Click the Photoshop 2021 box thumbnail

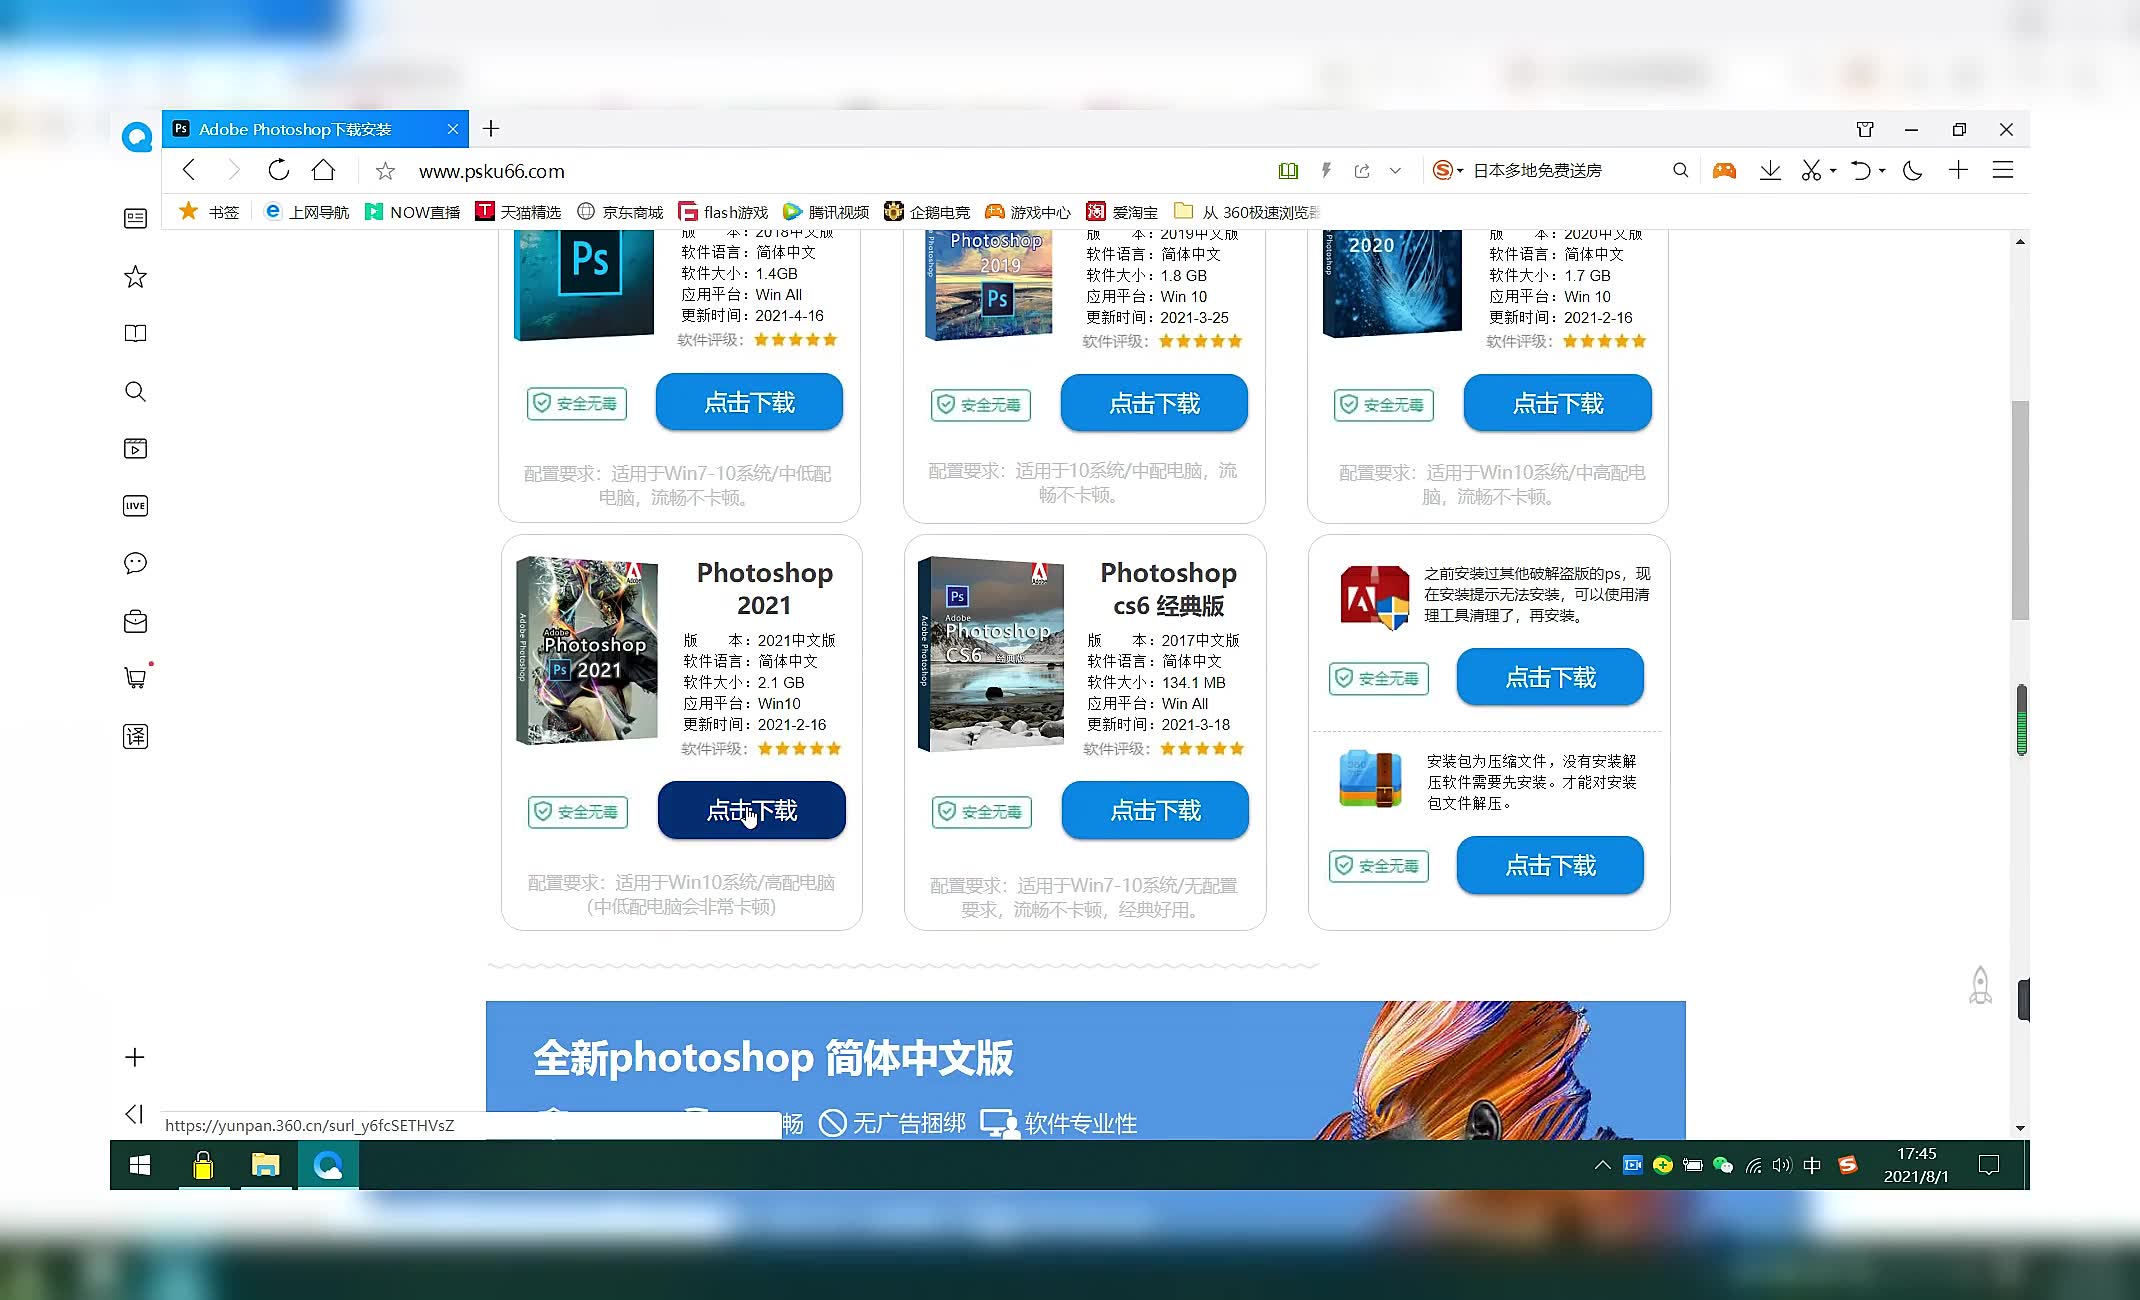586,651
